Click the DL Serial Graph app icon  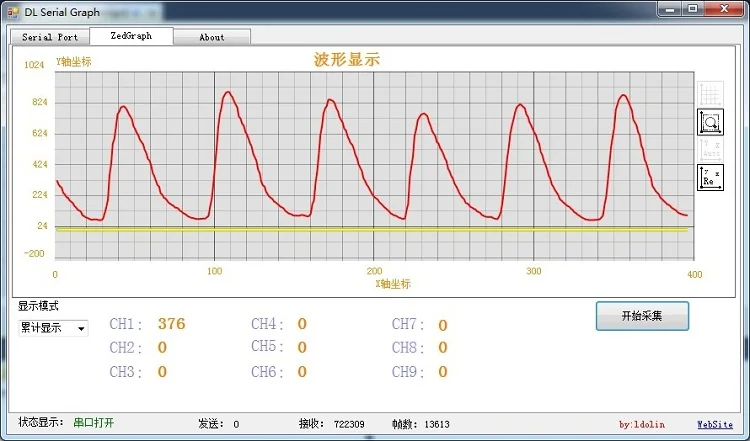click(x=13, y=12)
